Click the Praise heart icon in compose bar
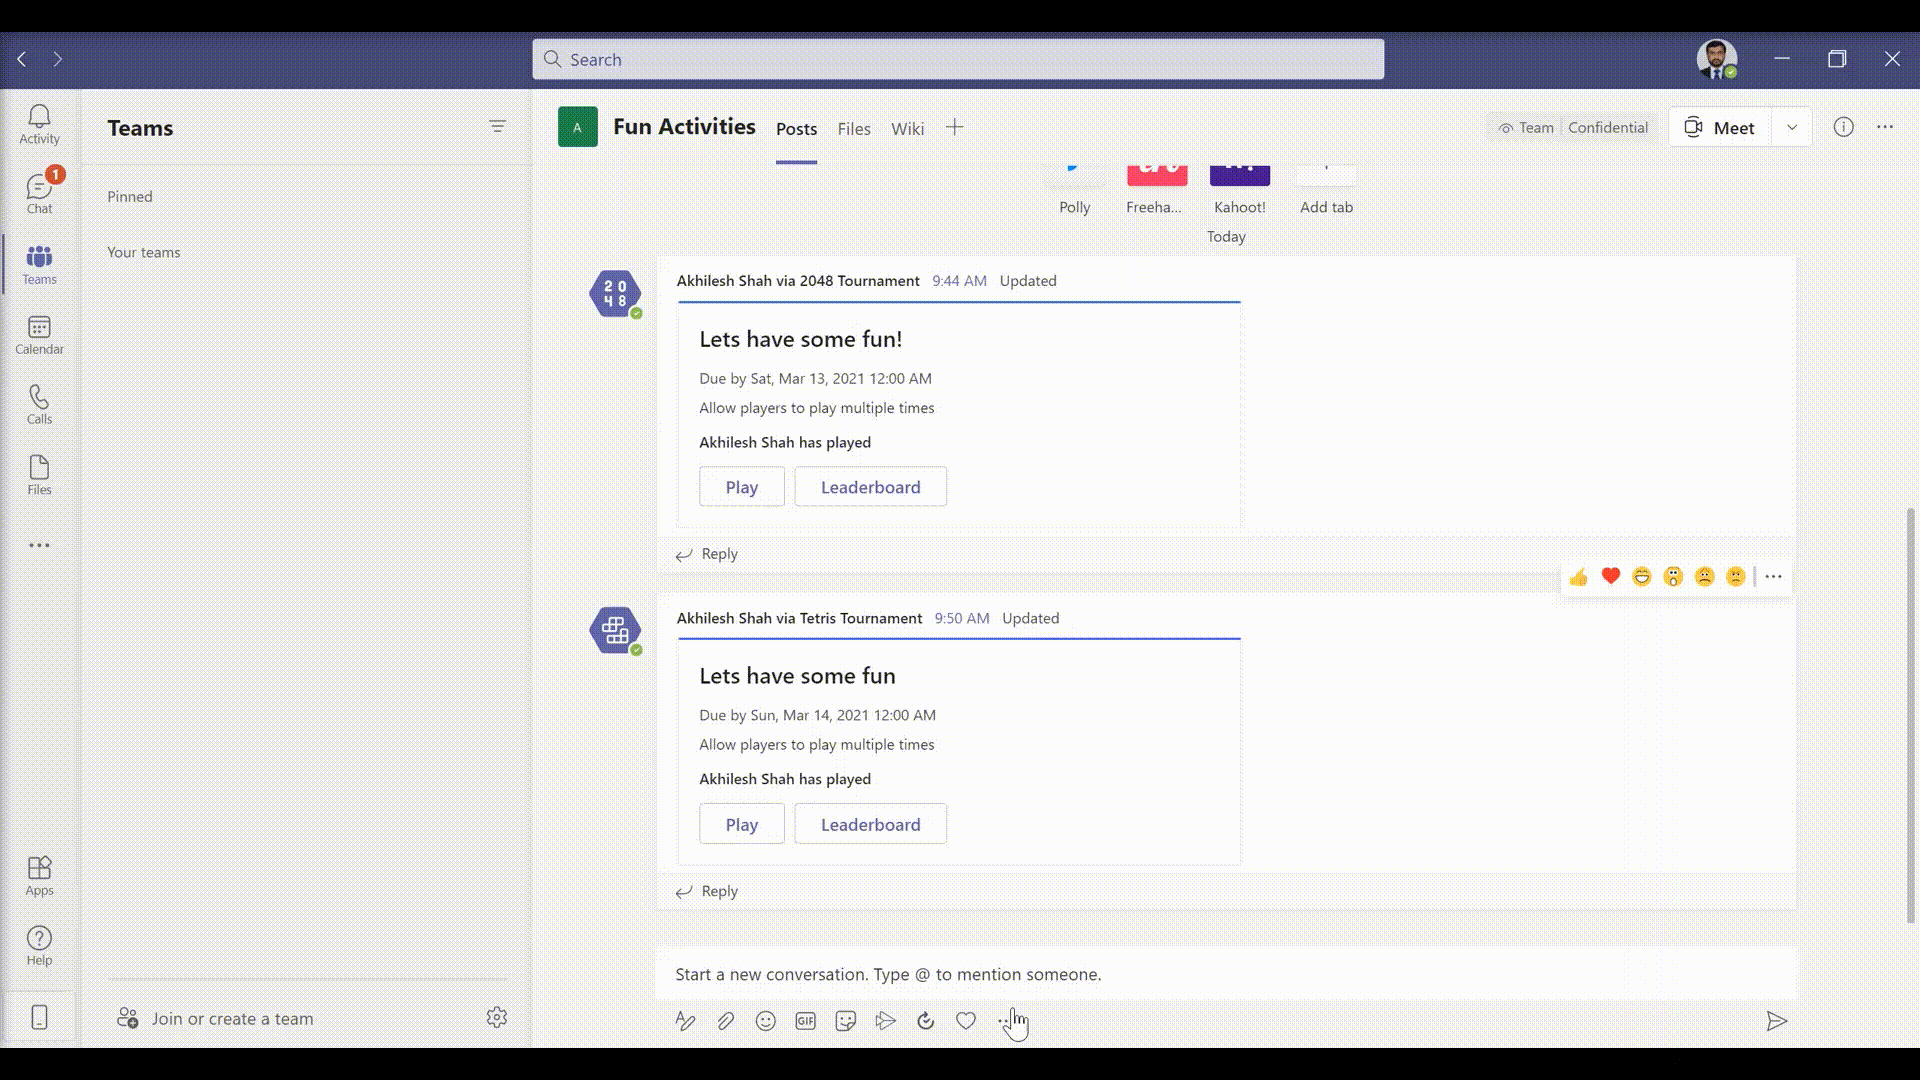1920x1080 pixels. (965, 1020)
